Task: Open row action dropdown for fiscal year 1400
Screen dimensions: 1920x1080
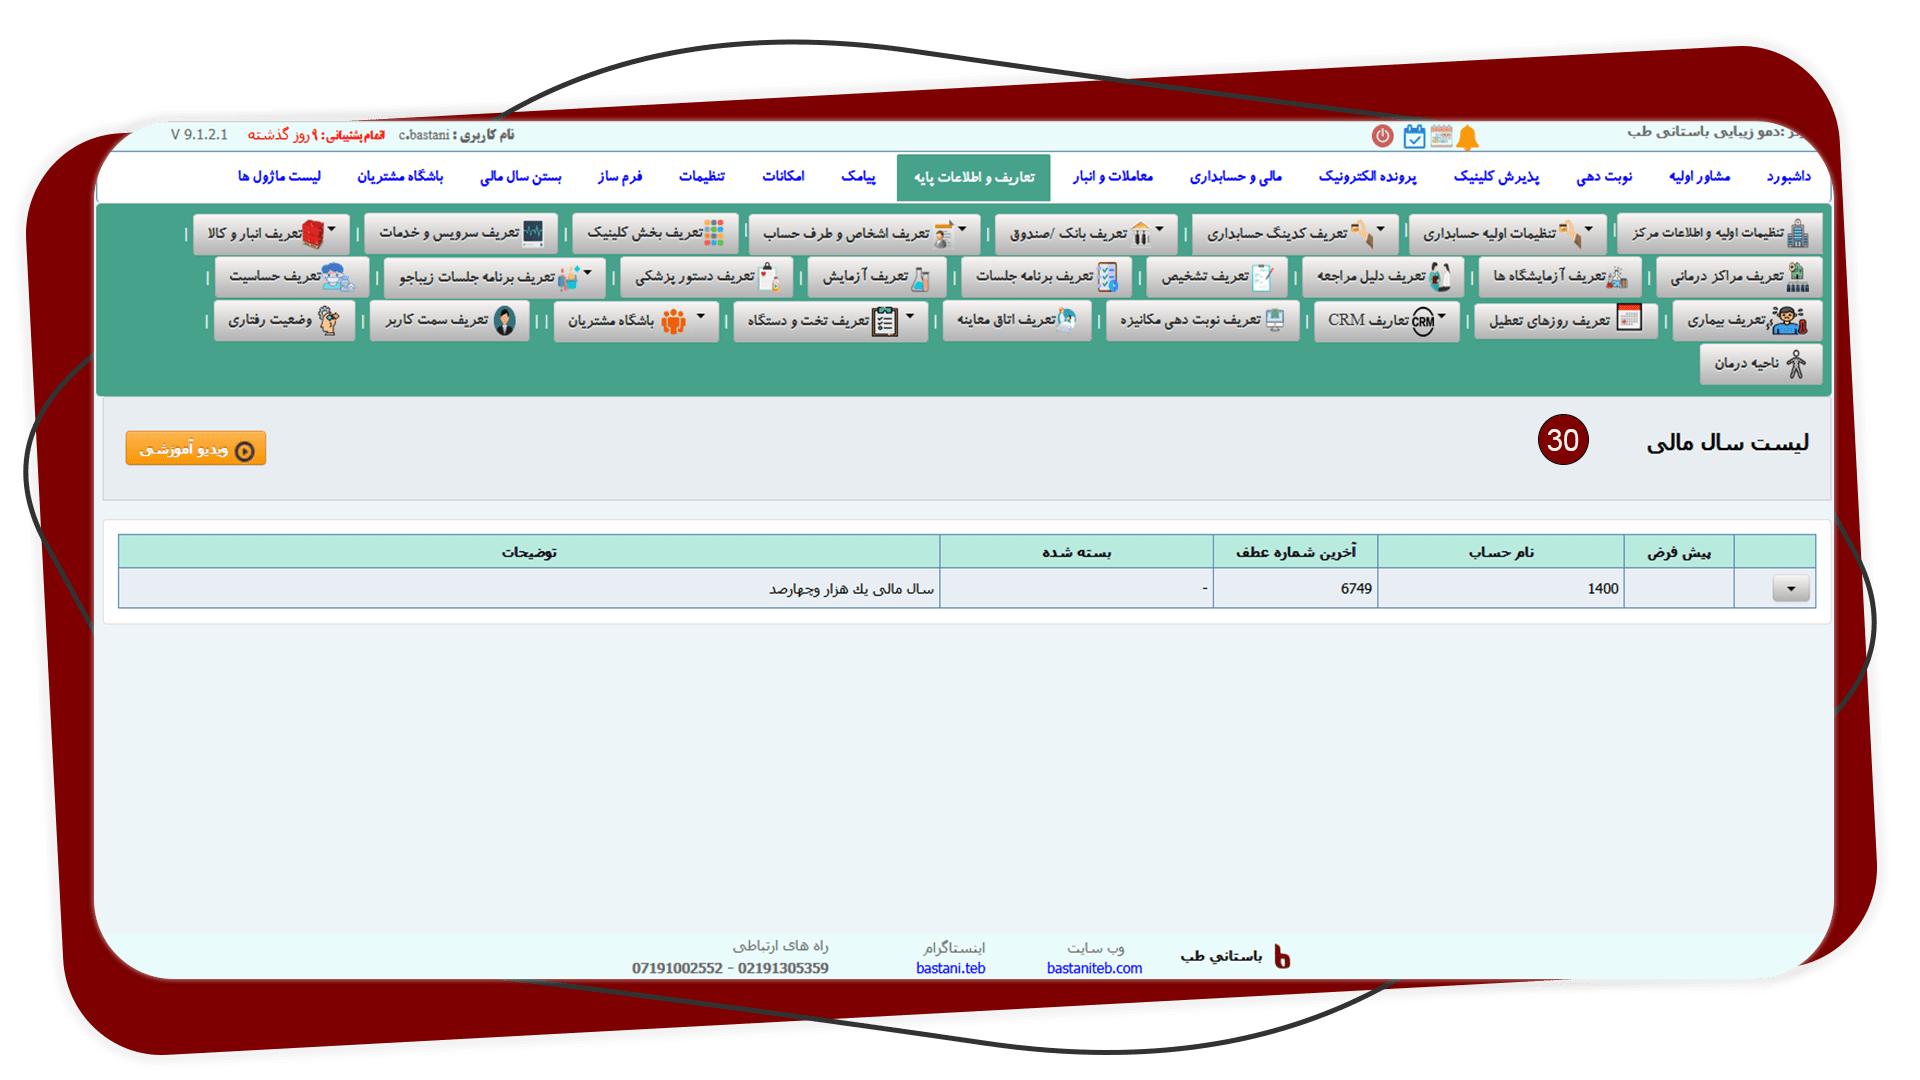Action: pyautogui.click(x=1791, y=589)
